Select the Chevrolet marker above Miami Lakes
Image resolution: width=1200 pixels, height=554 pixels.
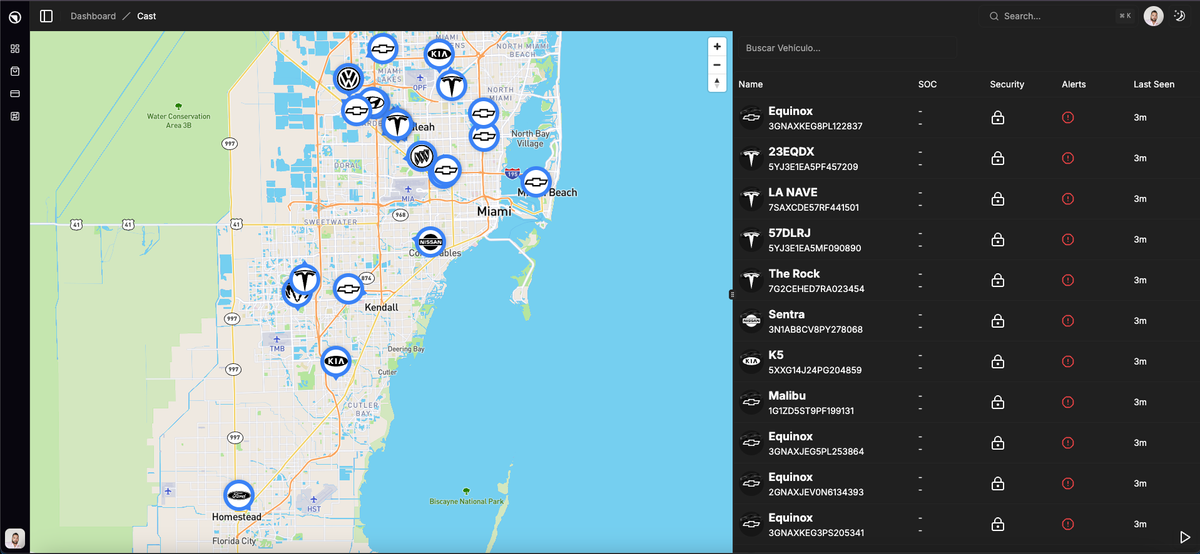(x=382, y=47)
